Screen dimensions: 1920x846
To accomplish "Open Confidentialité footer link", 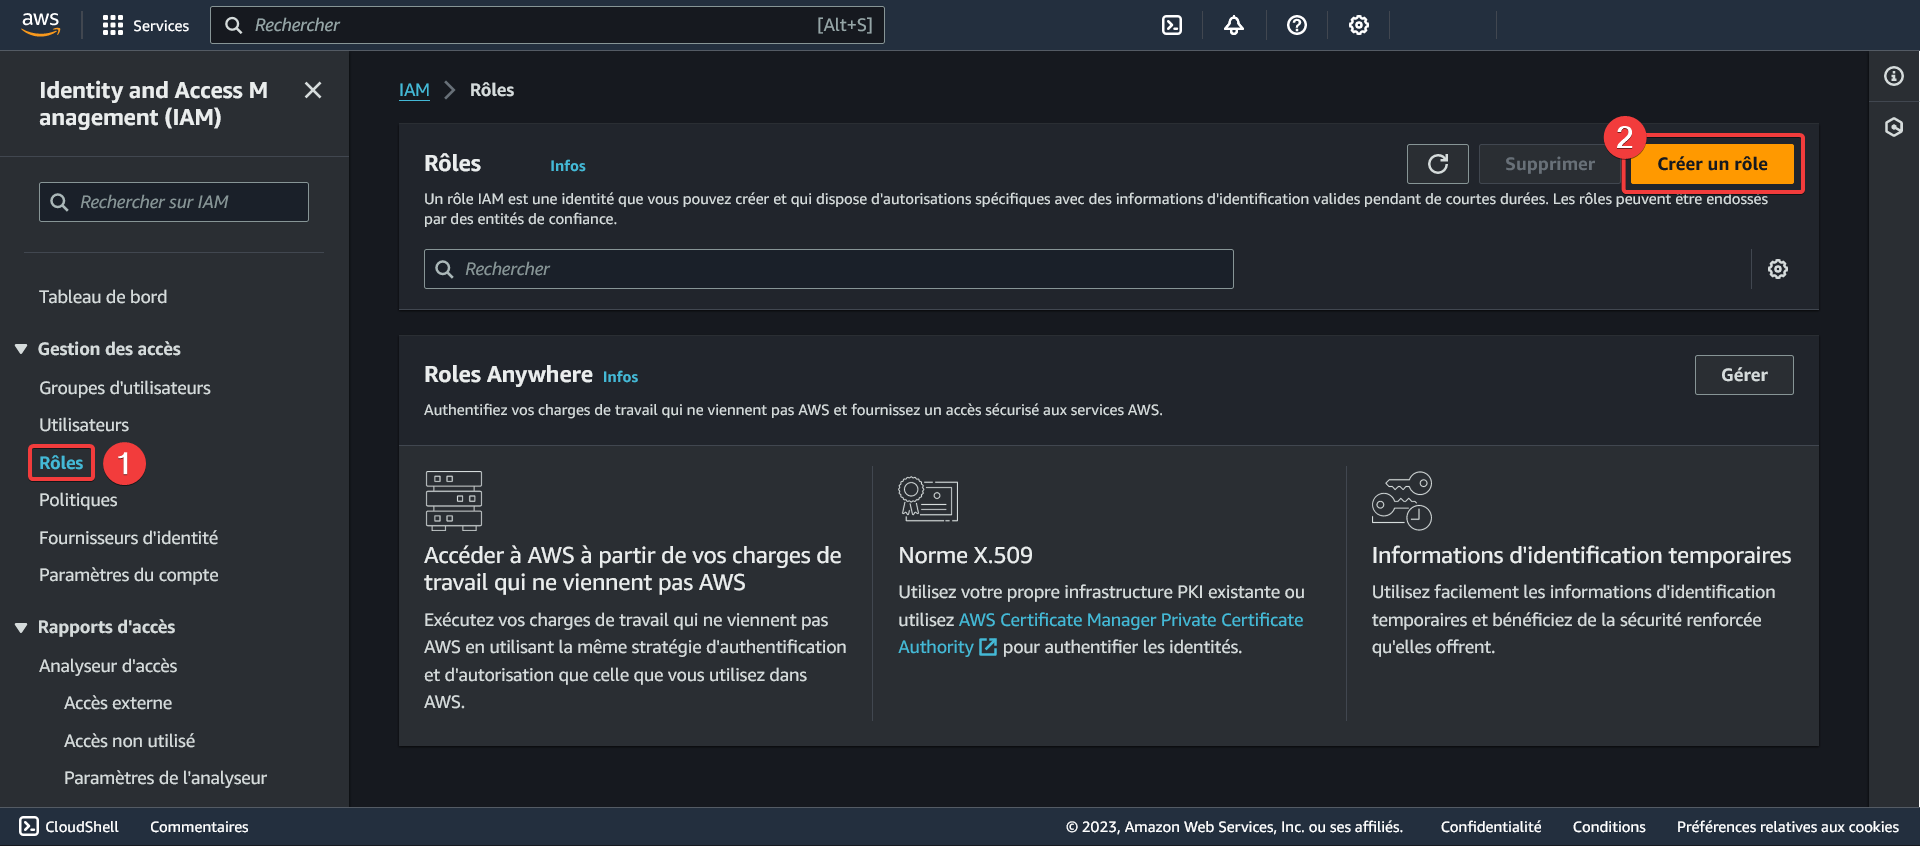I will tap(1491, 827).
